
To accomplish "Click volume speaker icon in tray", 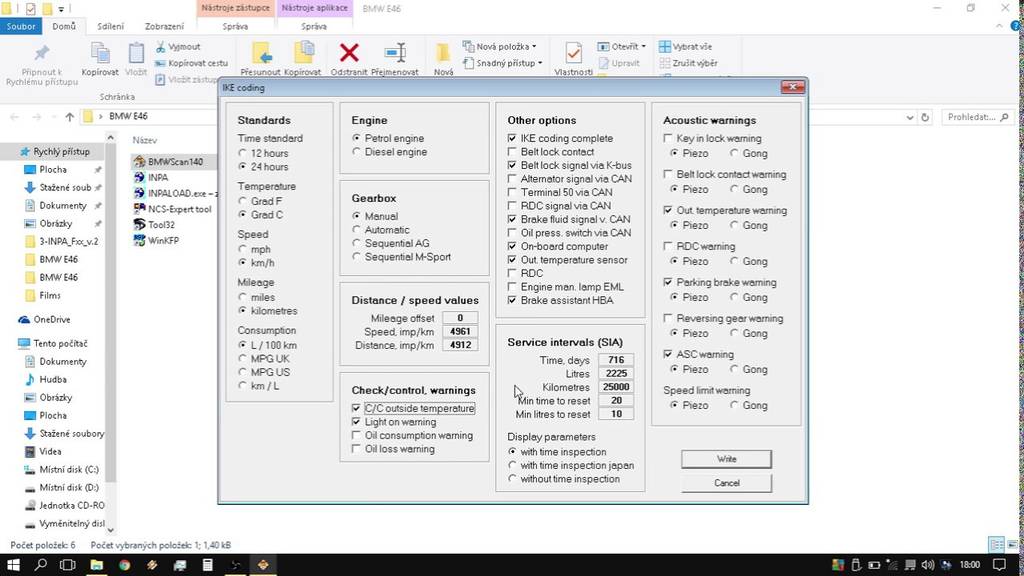I will pos(927,565).
